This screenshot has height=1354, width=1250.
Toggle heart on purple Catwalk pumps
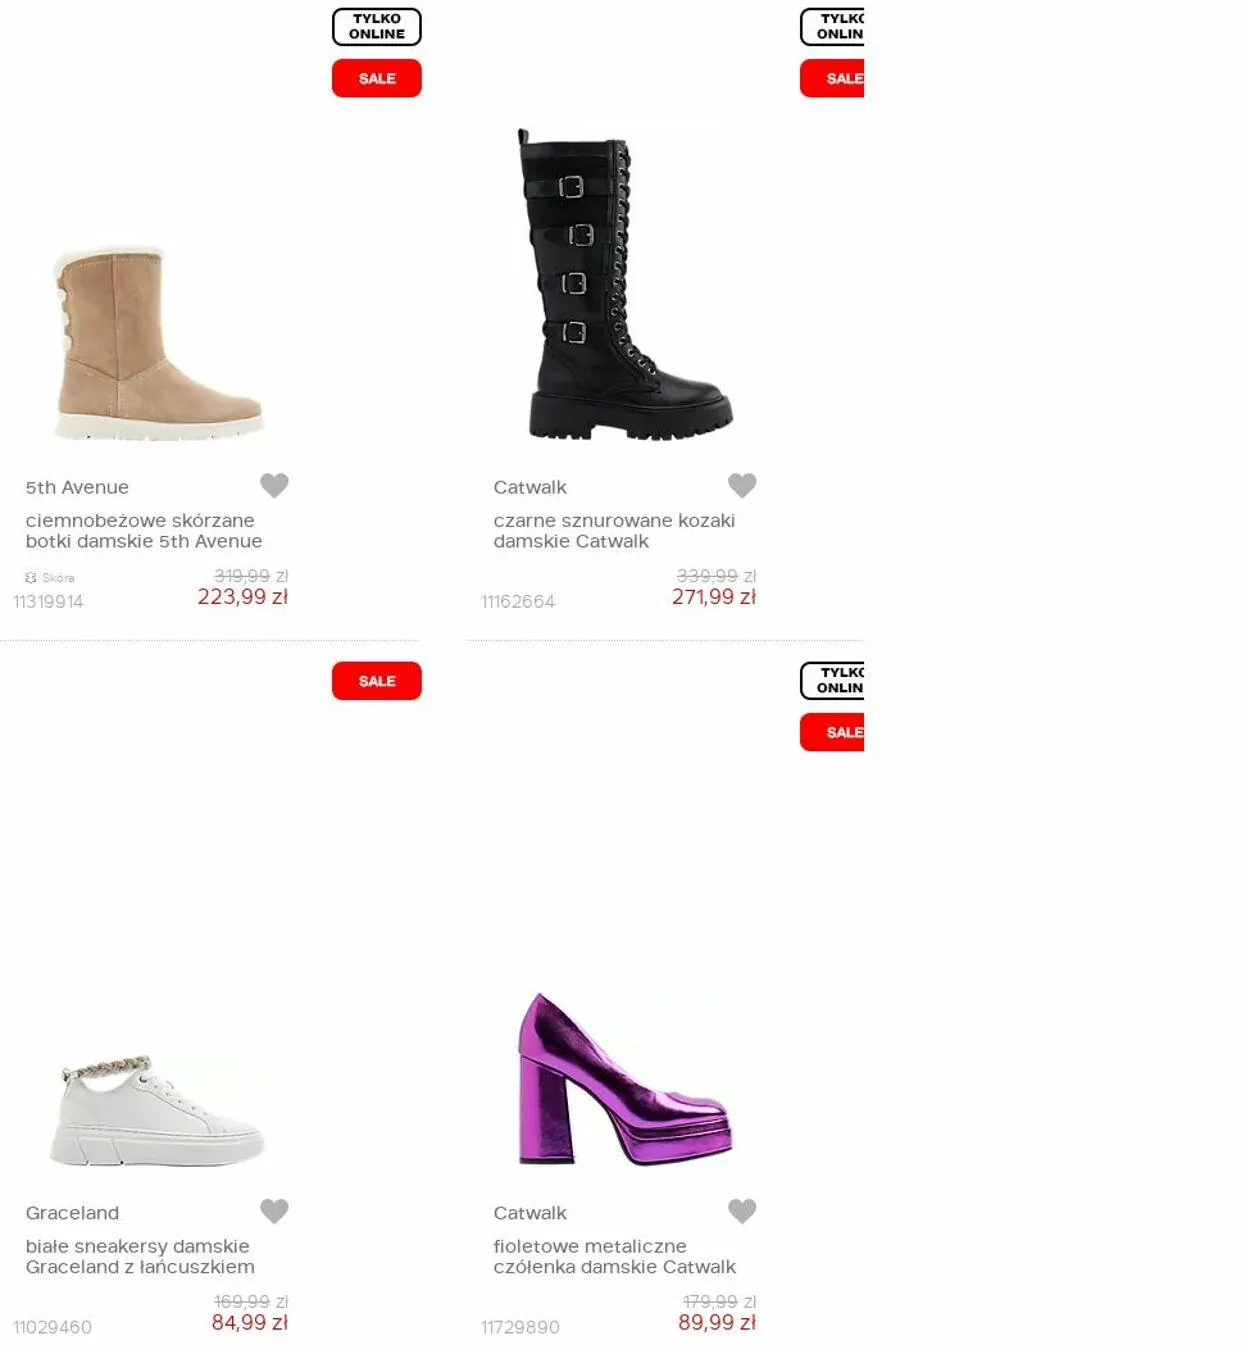(742, 1211)
